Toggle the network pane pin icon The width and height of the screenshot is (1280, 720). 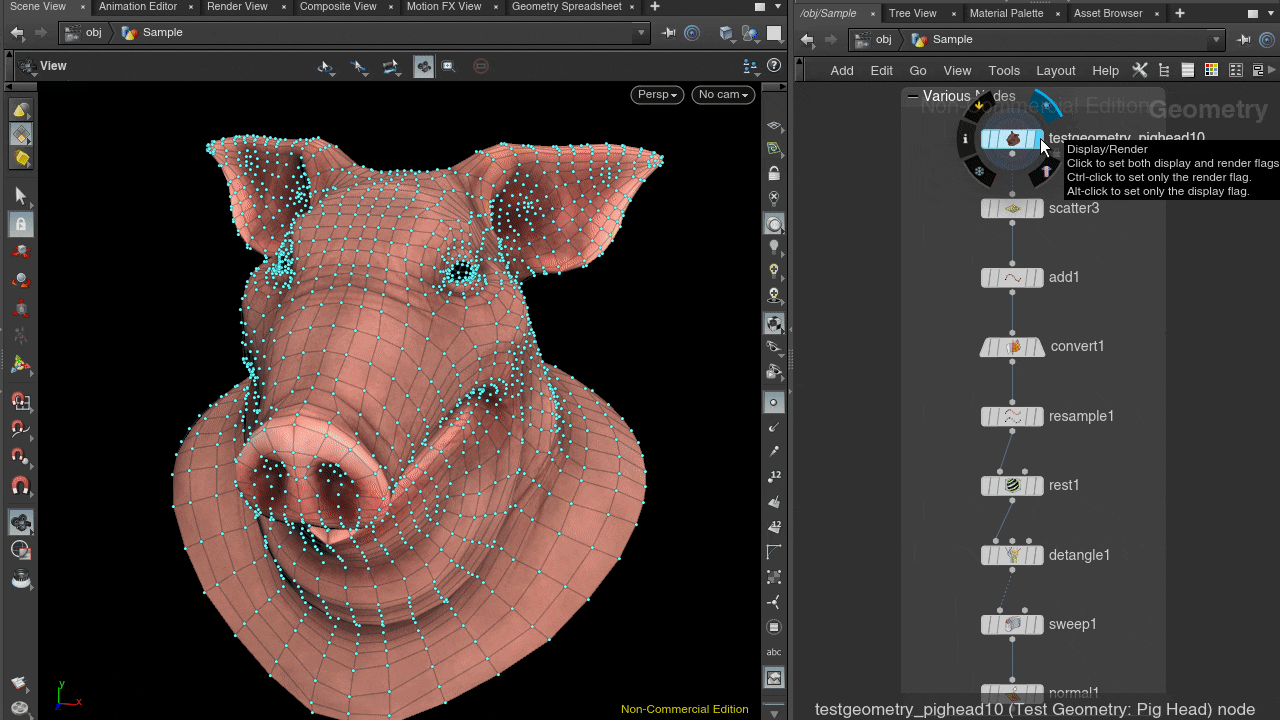point(1243,40)
